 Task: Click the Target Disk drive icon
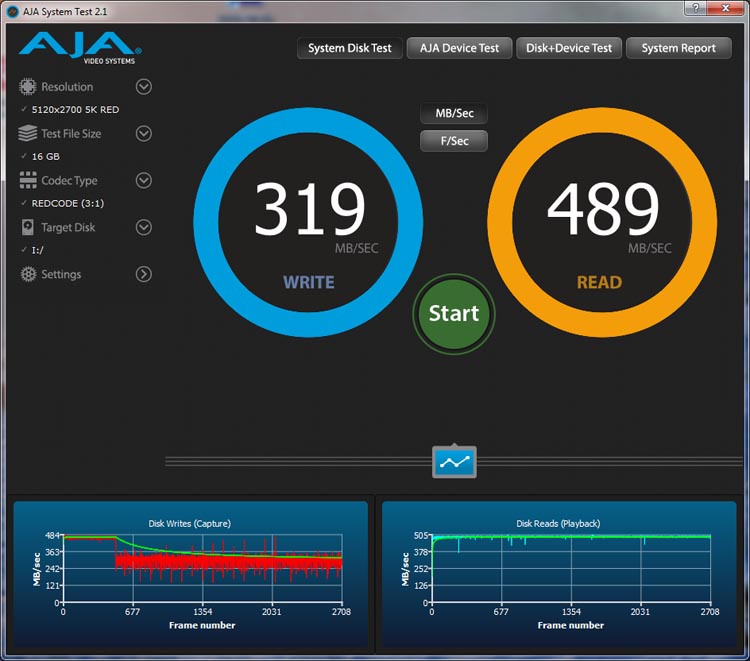point(28,227)
